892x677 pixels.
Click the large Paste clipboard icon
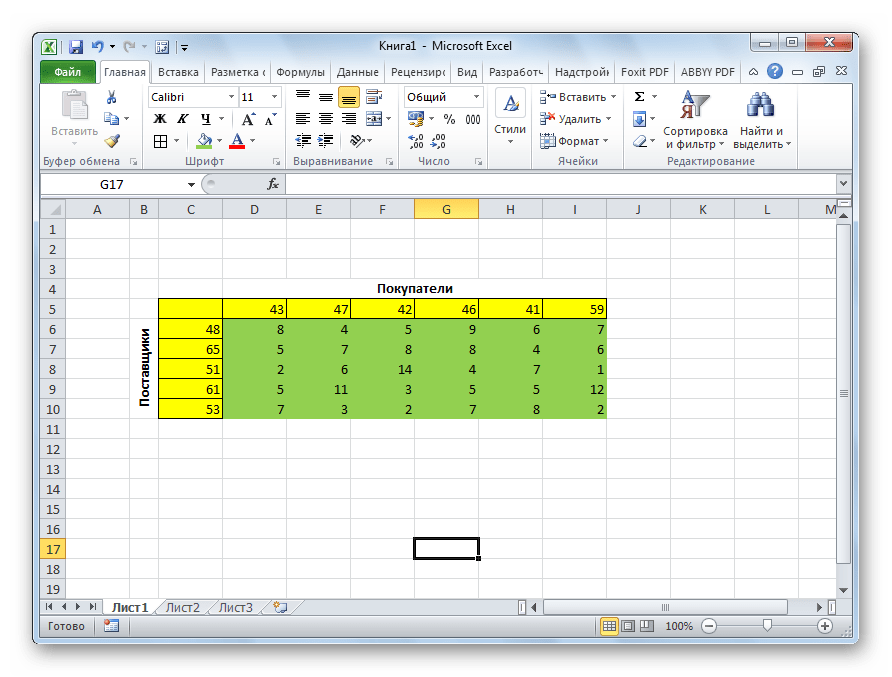coord(75,106)
